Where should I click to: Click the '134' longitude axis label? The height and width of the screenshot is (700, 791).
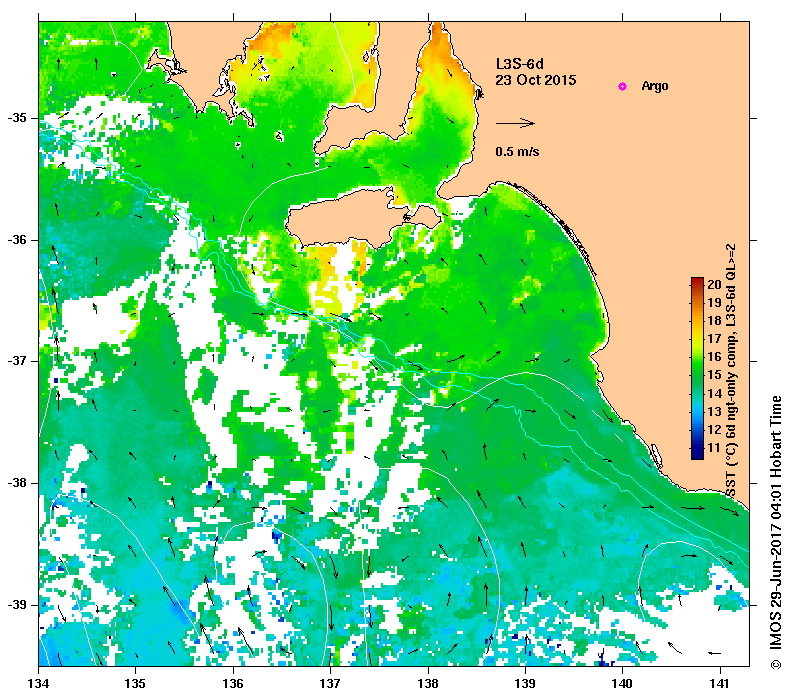pyautogui.click(x=38, y=684)
